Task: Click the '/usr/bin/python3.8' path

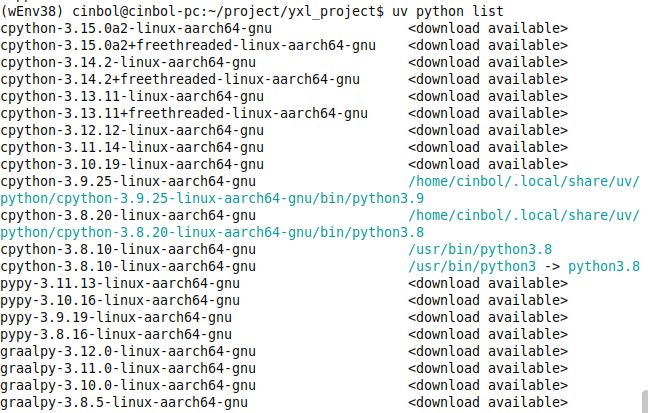Action: pos(480,249)
